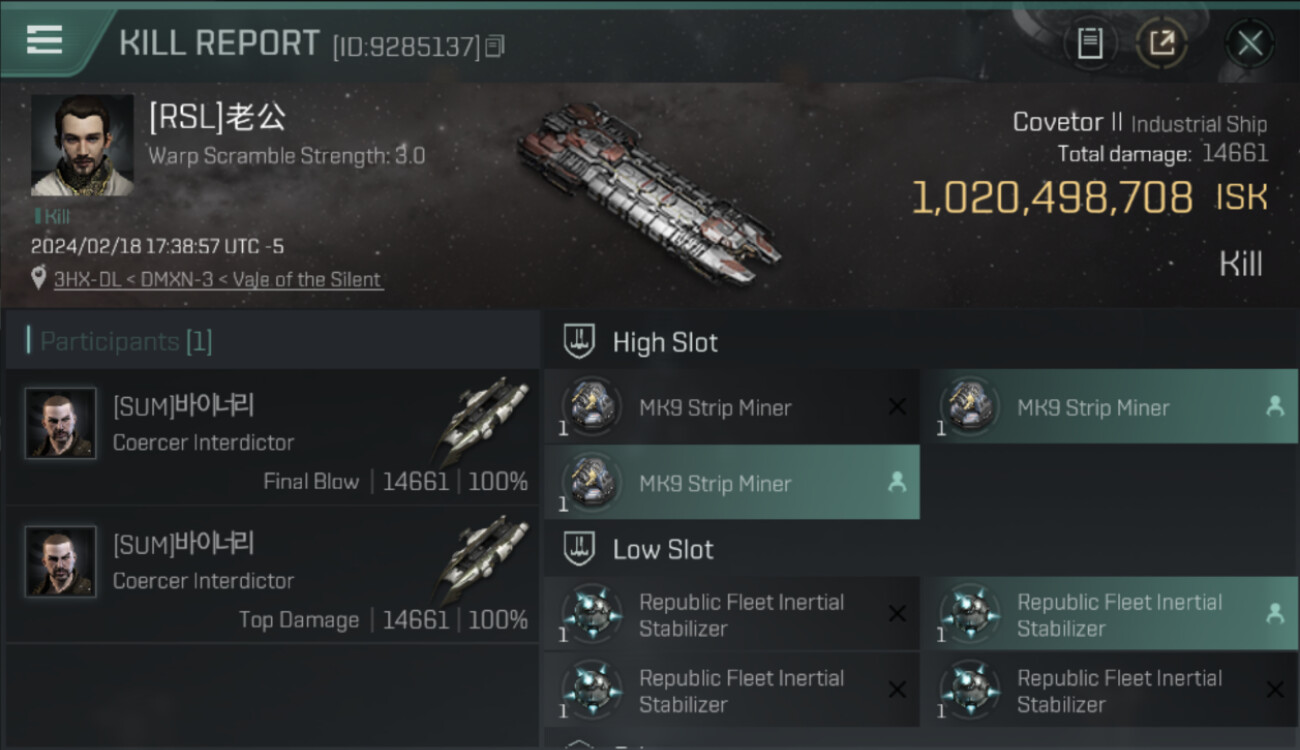Click the Top Damage participant row
This screenshot has width=1300, height=750.
pyautogui.click(x=272, y=575)
